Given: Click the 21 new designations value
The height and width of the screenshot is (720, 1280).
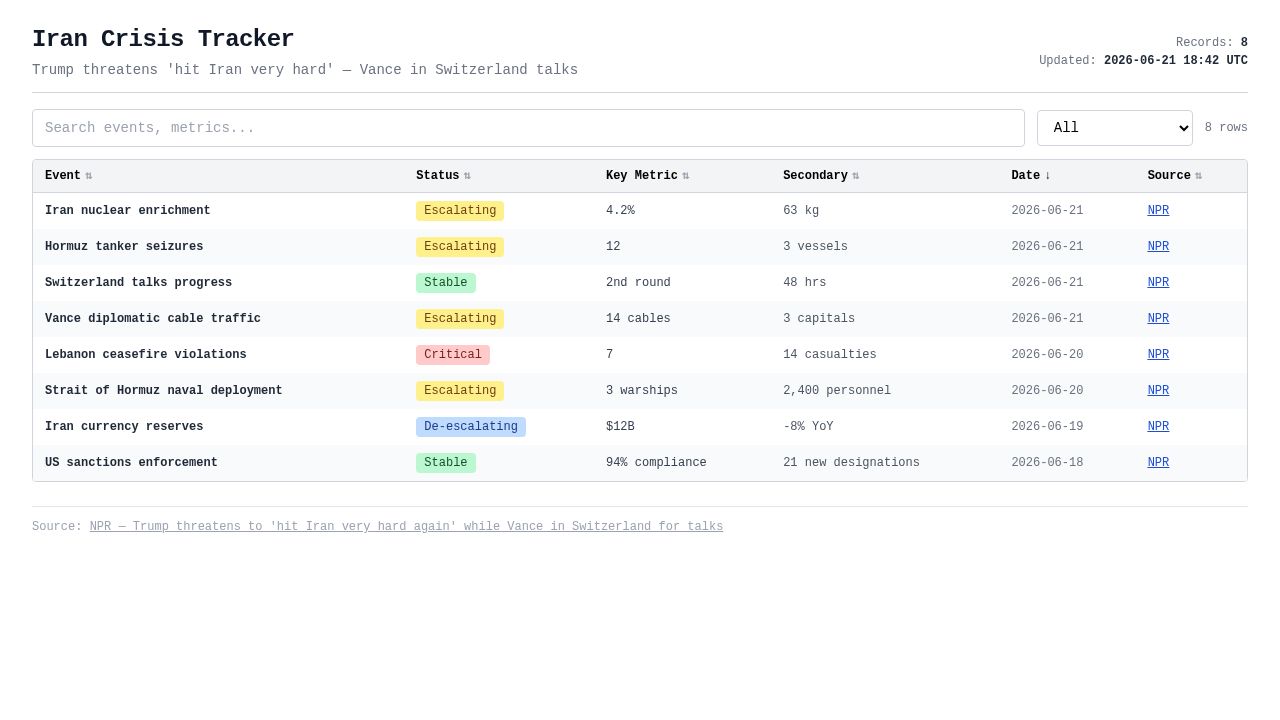Looking at the screenshot, I should point(852,463).
